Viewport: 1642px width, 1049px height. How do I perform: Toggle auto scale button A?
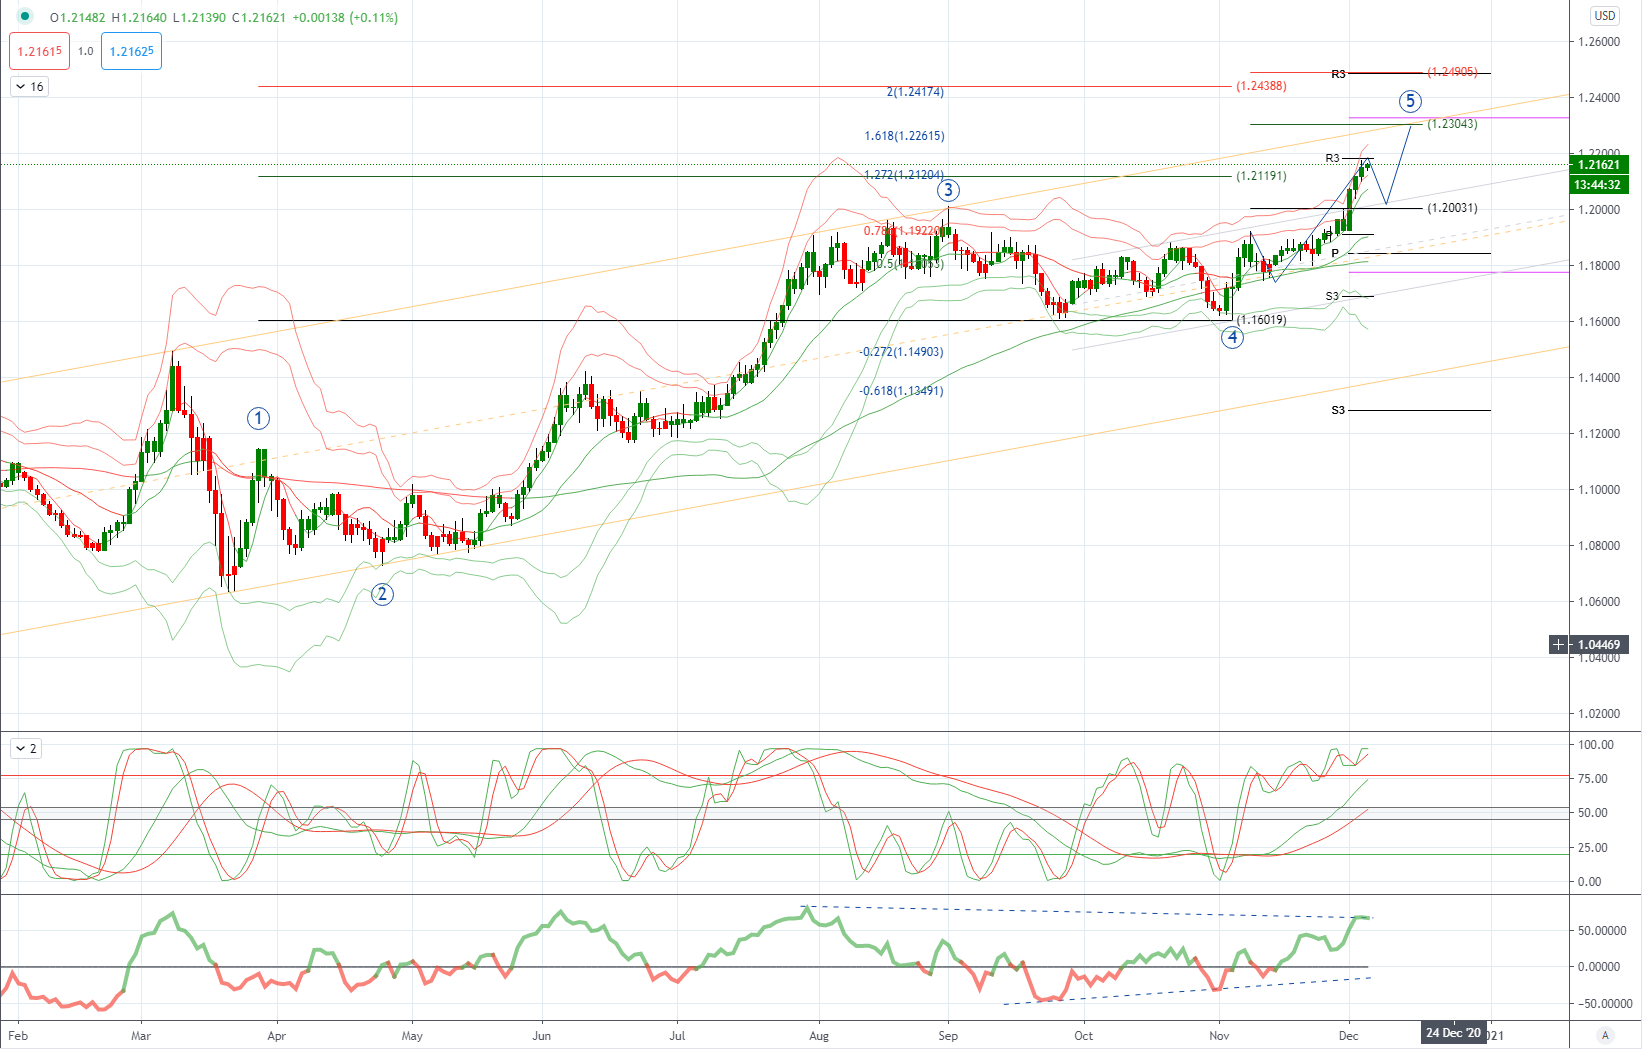[x=1605, y=1035]
